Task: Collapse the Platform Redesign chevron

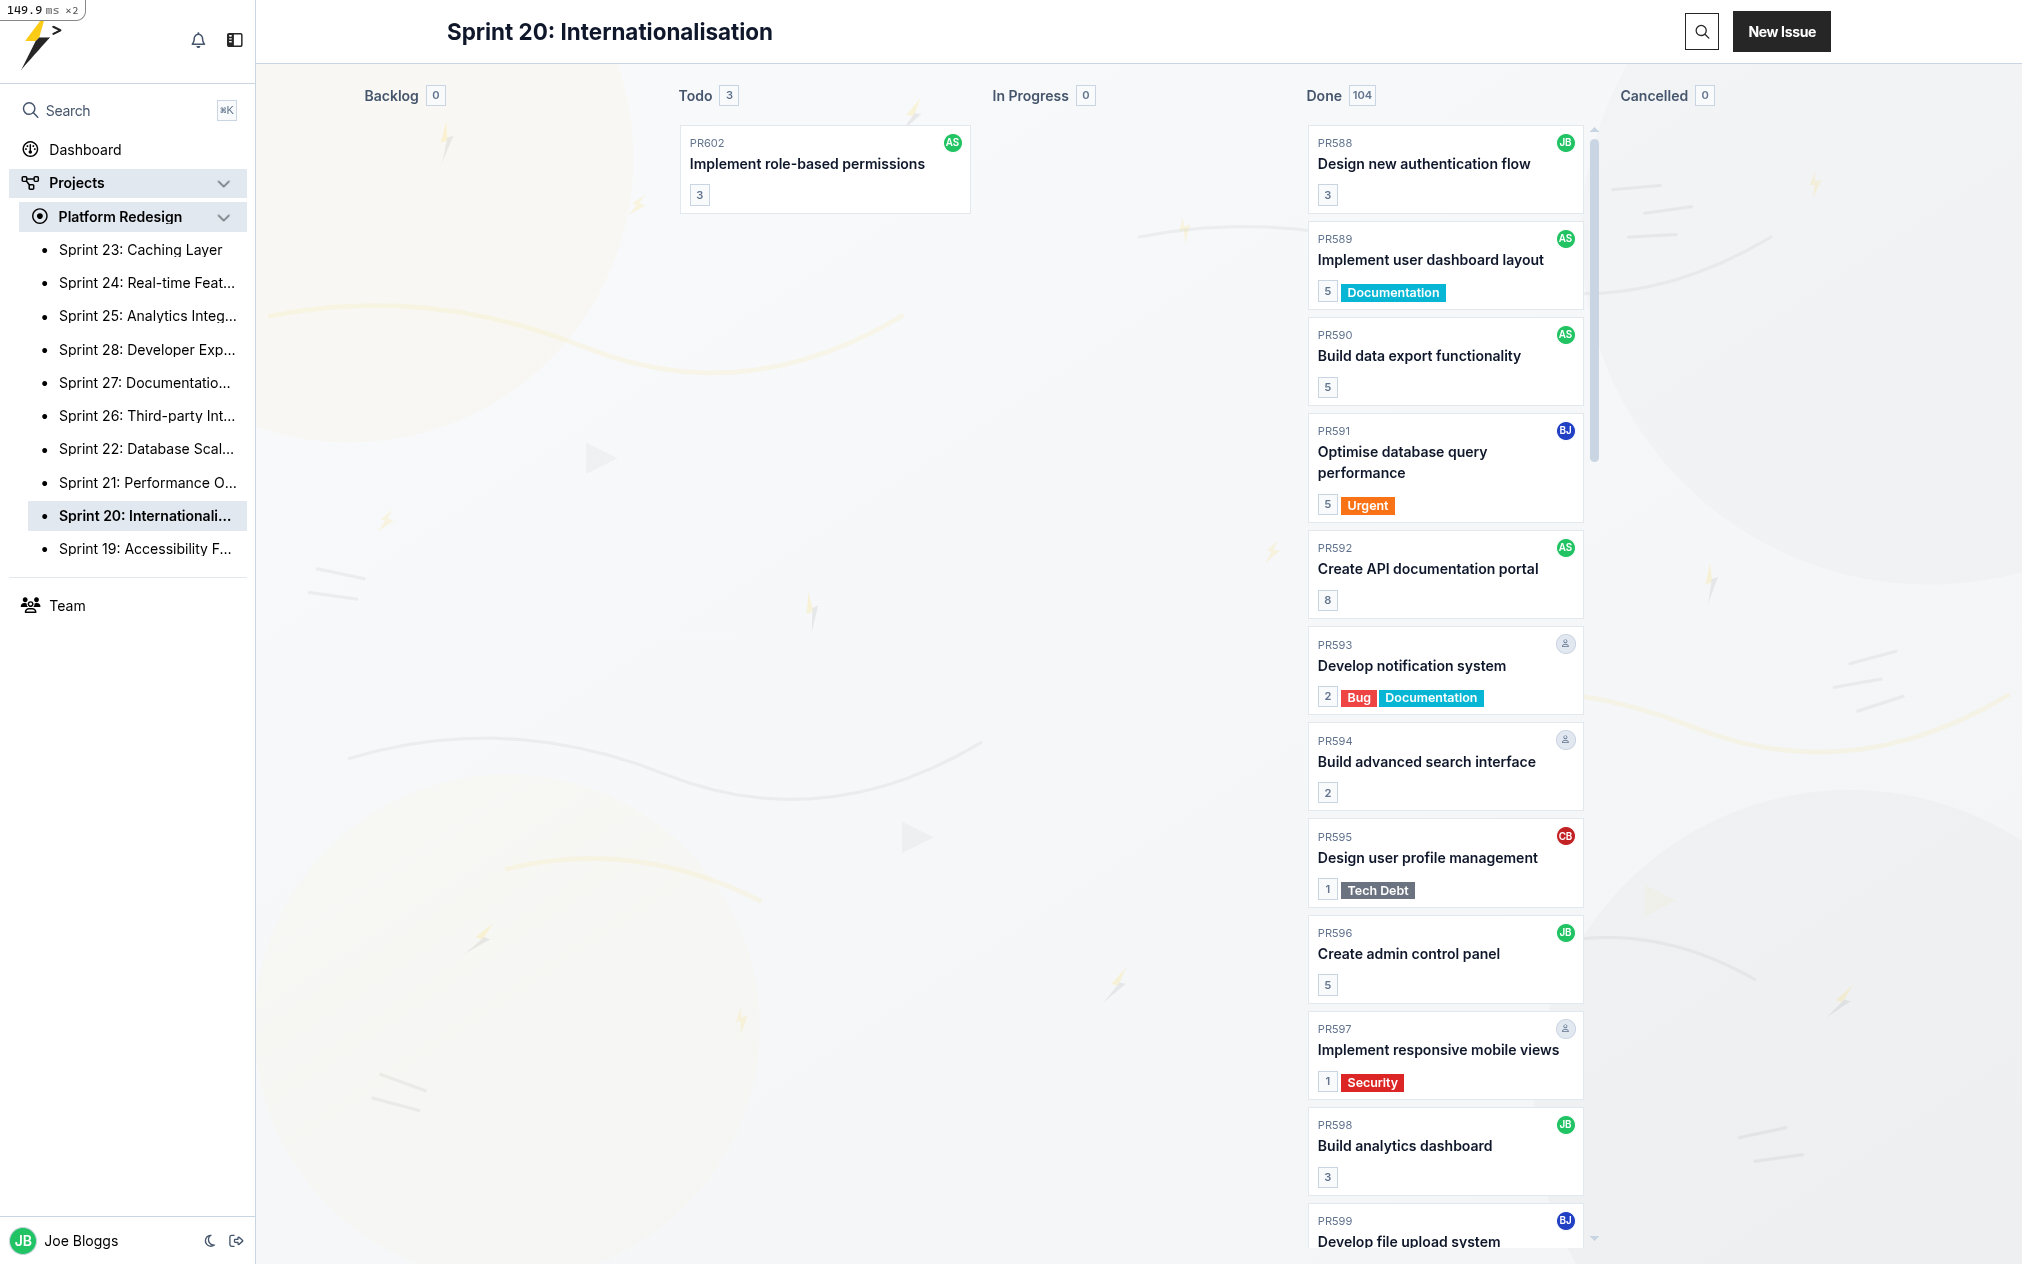Action: 224,217
